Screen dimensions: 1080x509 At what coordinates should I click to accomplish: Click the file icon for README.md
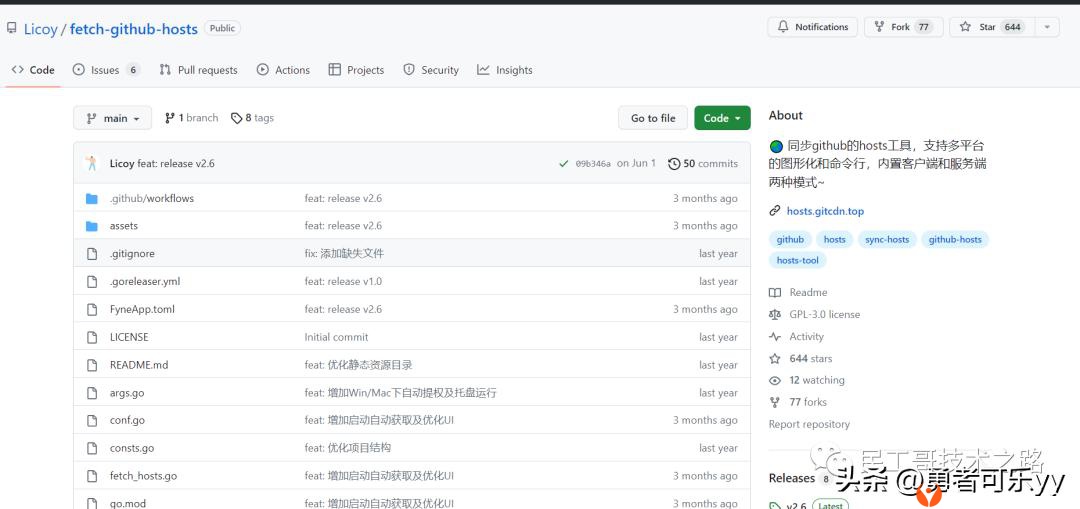tap(92, 365)
